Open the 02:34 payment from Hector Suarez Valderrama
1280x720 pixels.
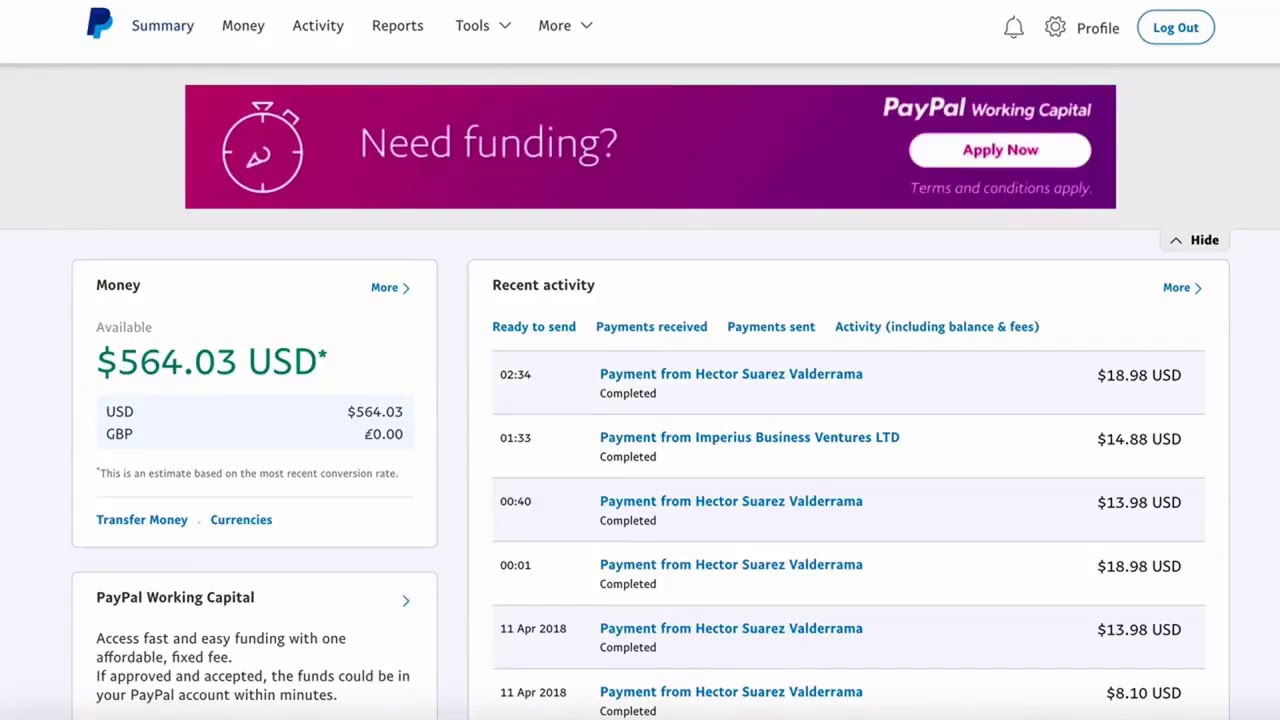pos(731,374)
